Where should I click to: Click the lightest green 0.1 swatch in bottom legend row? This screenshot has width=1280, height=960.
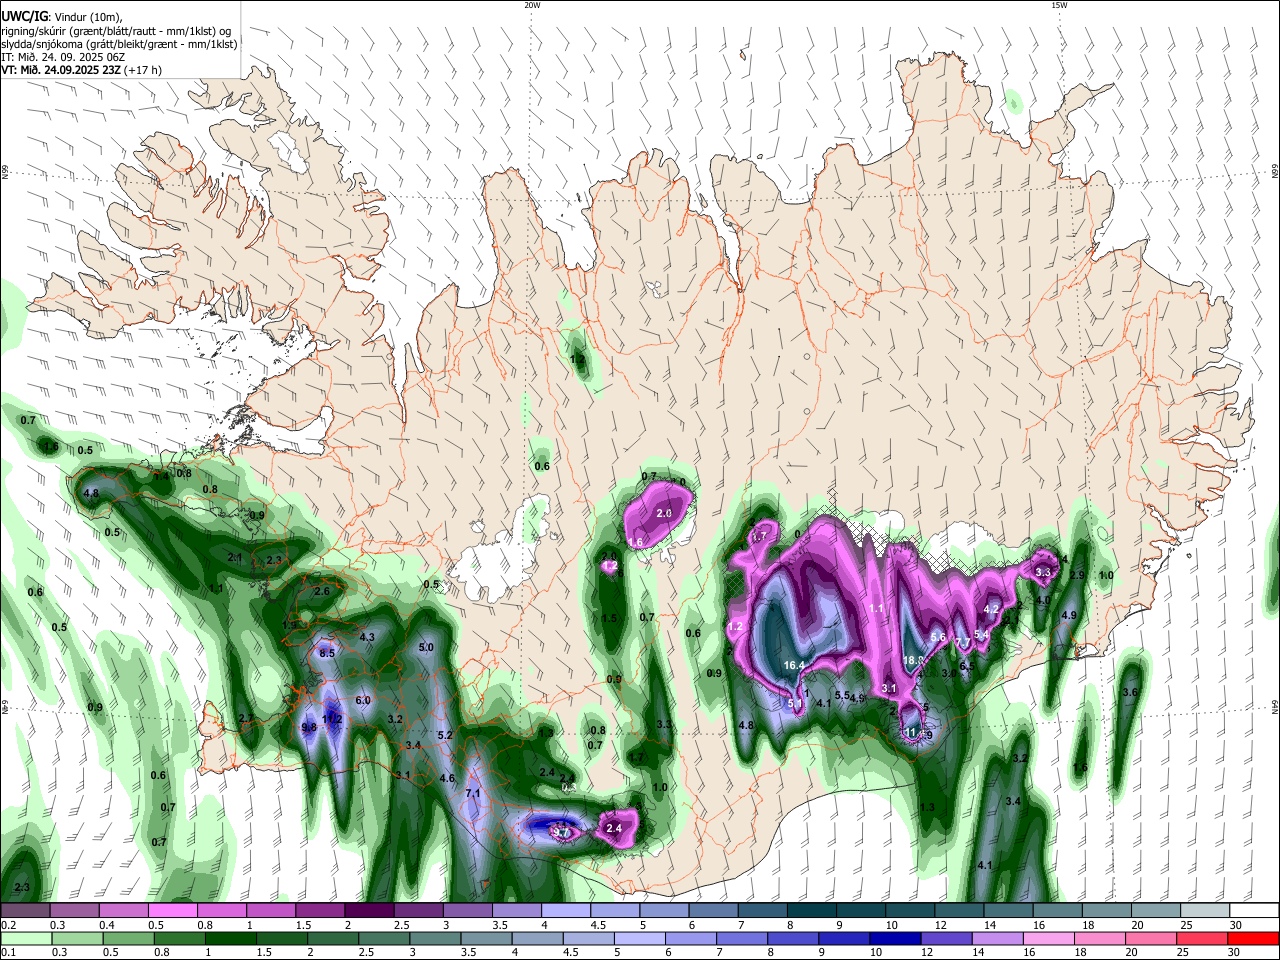(25, 938)
